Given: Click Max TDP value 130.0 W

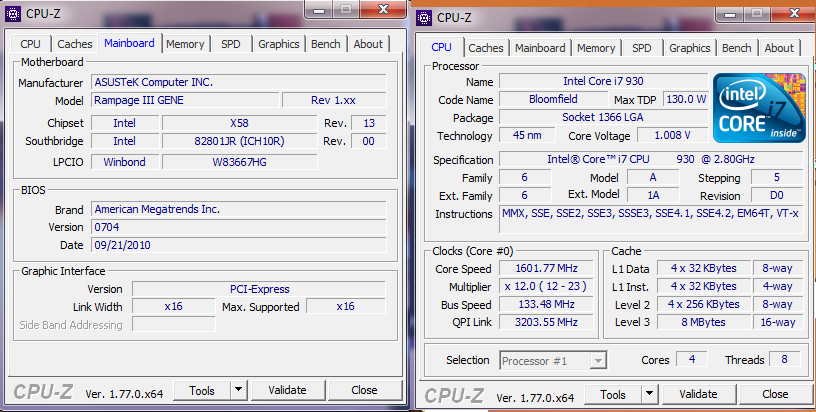Looking at the screenshot, I should [686, 99].
